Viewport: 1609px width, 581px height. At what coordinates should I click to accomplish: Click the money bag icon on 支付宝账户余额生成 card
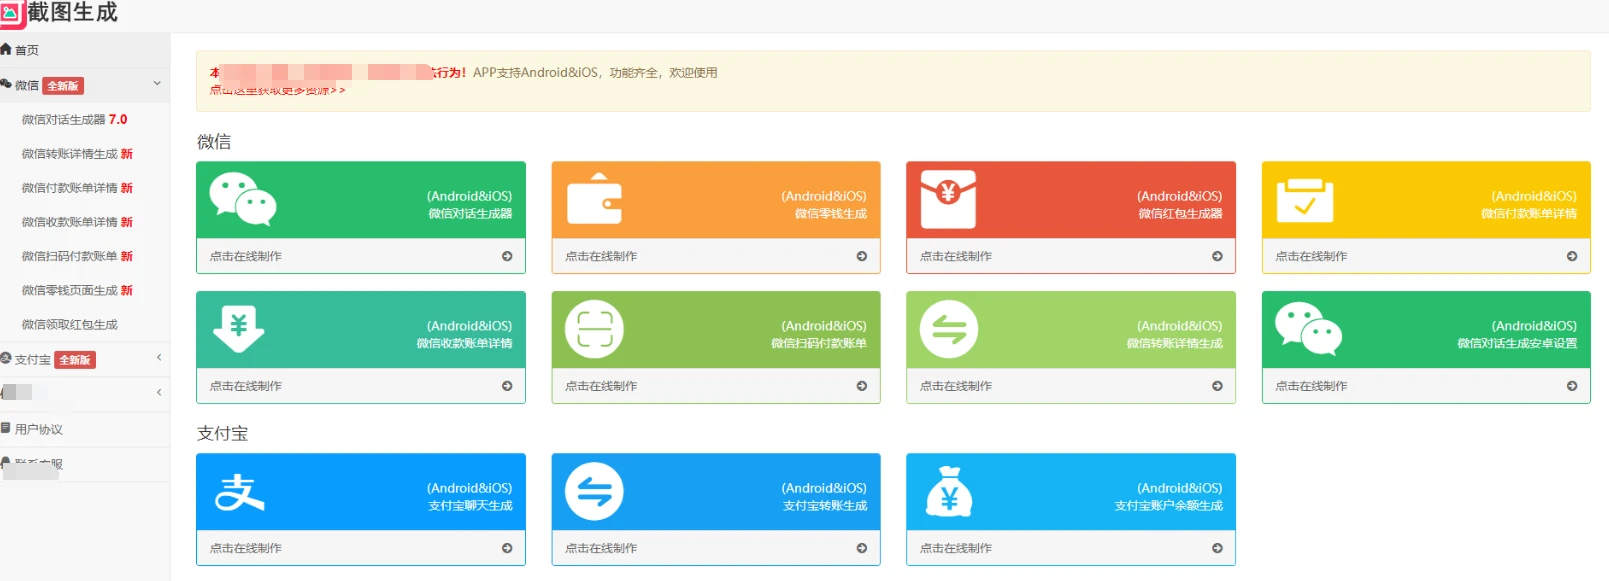point(949,492)
